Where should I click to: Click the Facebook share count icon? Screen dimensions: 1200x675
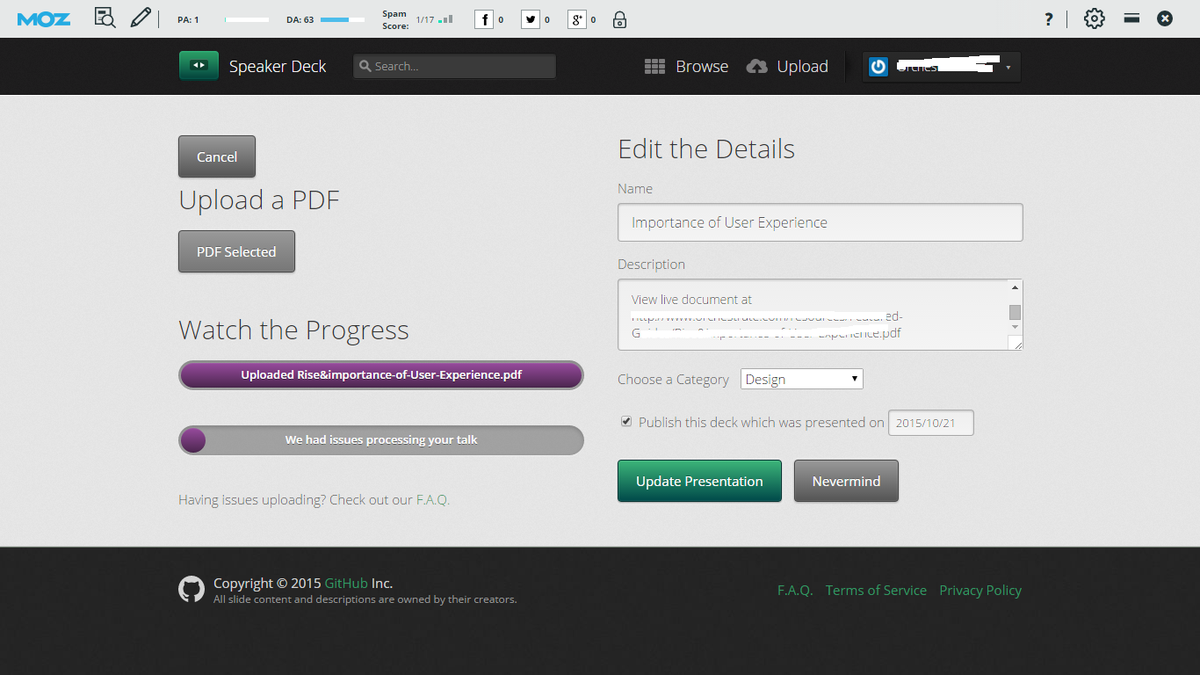click(x=484, y=19)
